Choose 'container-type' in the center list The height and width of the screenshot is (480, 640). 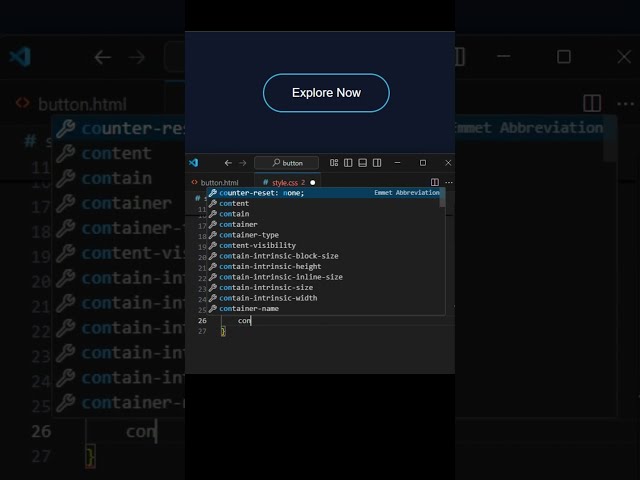click(323, 235)
